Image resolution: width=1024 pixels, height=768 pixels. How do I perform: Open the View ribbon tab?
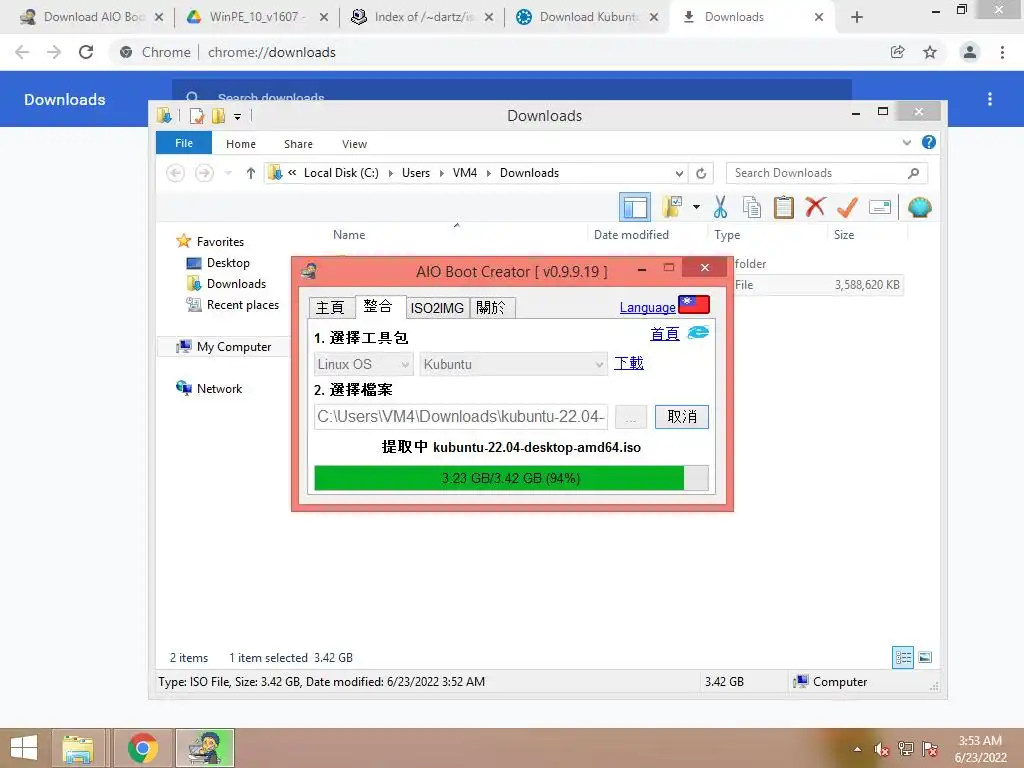pyautogui.click(x=354, y=144)
